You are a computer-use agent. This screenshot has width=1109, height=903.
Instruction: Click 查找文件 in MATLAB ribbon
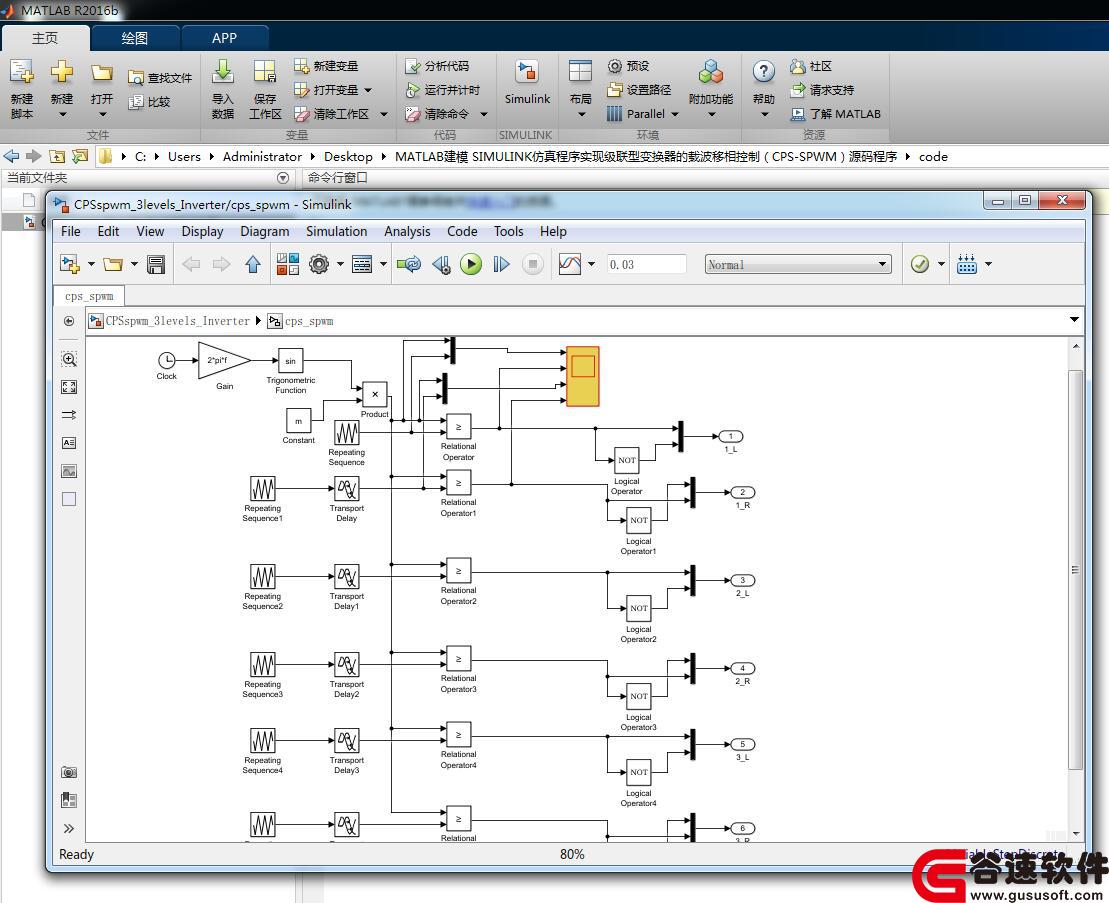pos(160,78)
